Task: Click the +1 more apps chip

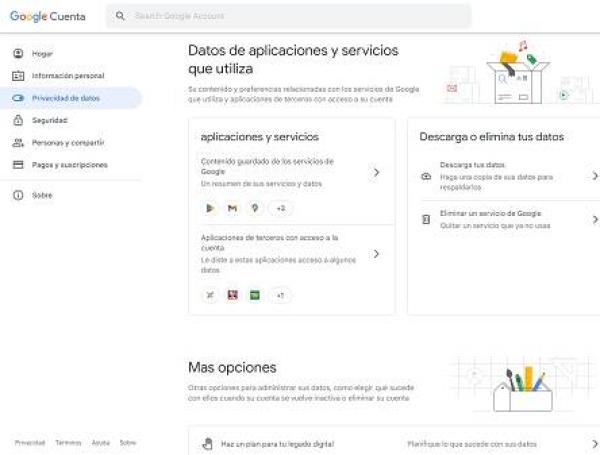Action: 280,295
